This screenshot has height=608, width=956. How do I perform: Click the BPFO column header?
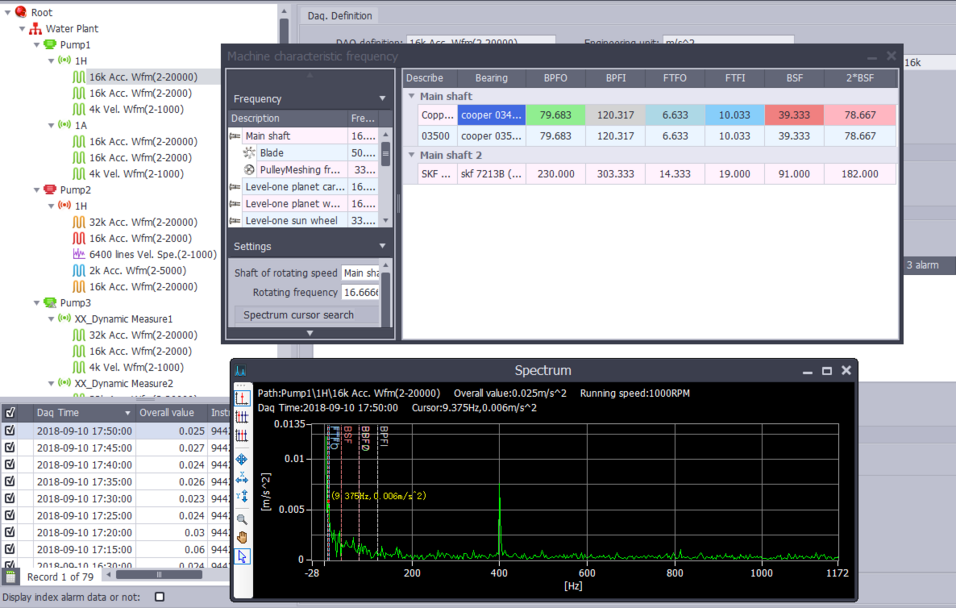pos(555,78)
